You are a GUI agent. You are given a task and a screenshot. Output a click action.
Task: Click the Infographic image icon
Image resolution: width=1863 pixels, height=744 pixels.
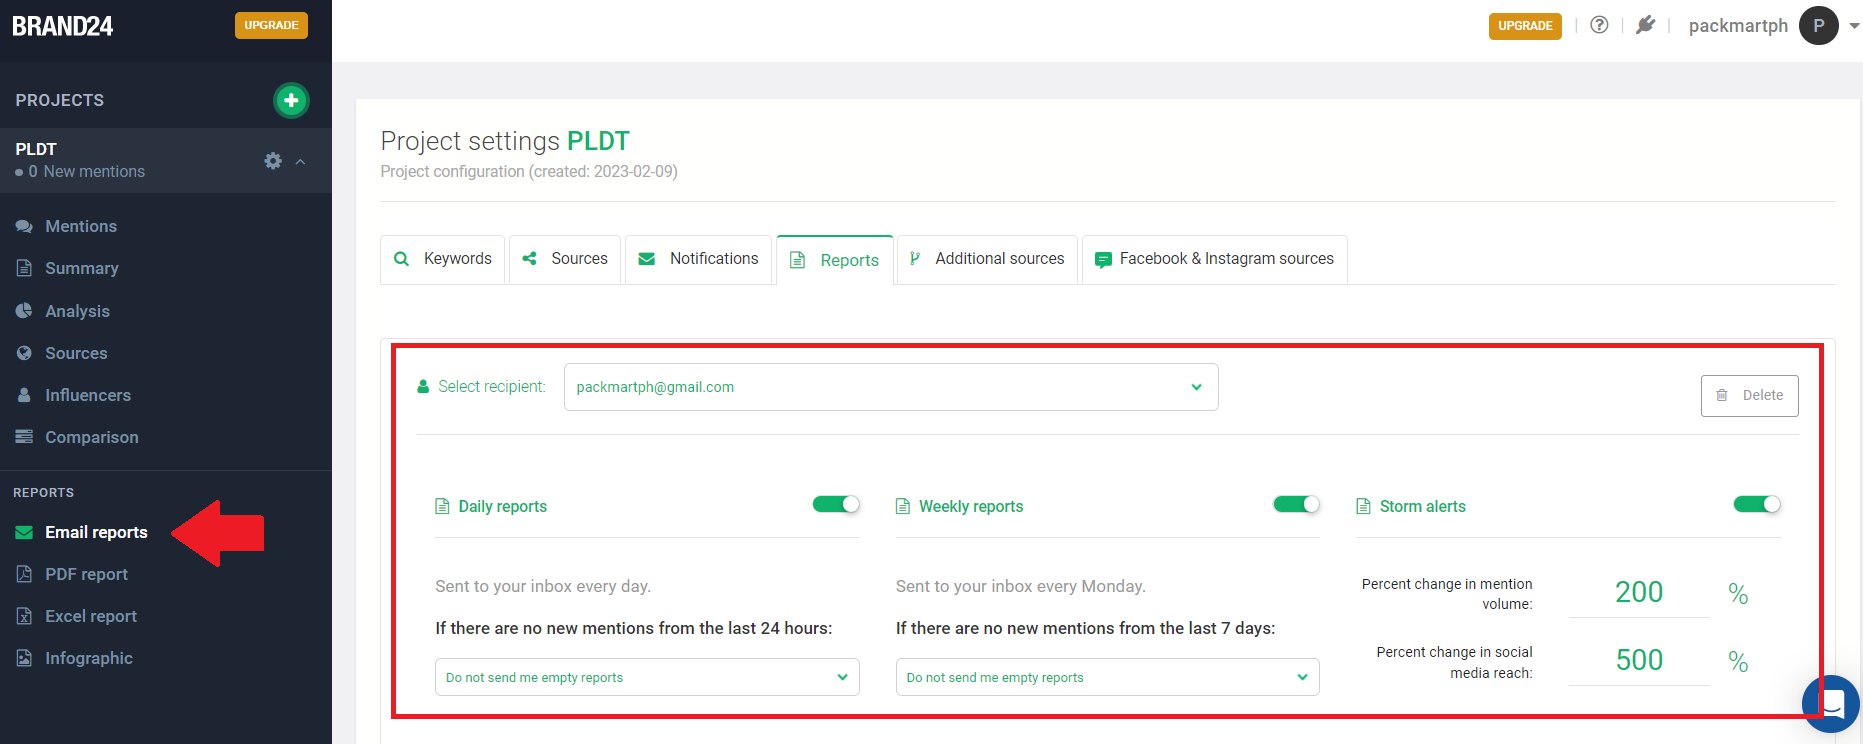[x=24, y=658]
